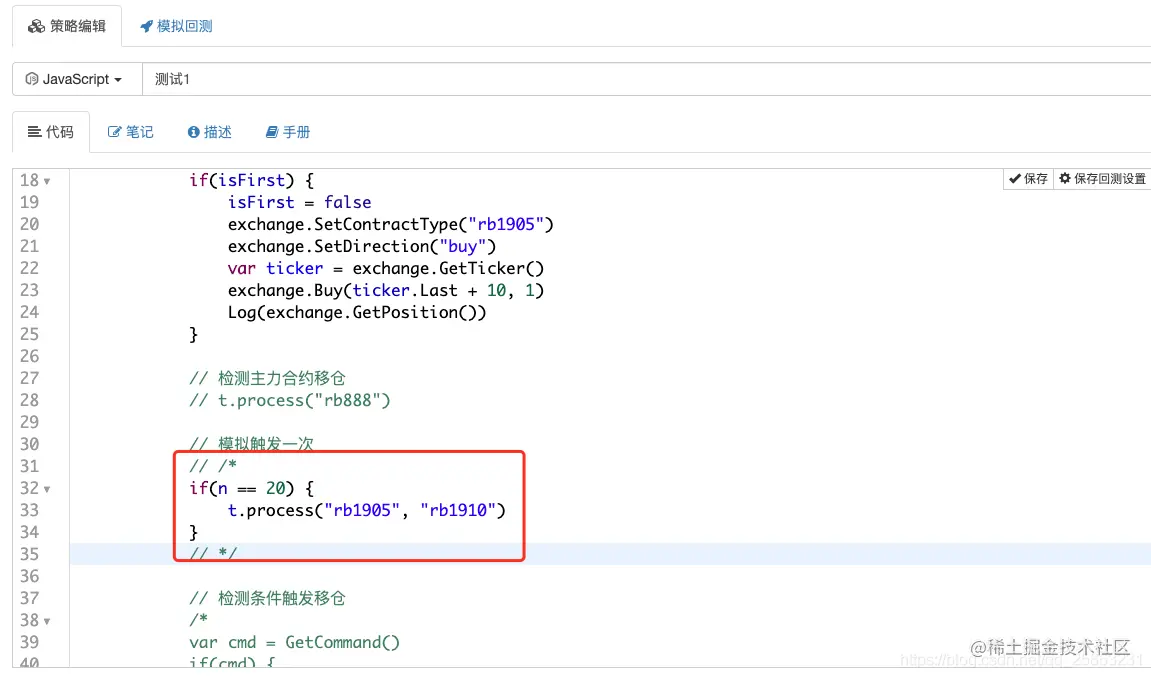Click the line "var cmd = GetCommand()"
1151x678 pixels.
pos(294,643)
